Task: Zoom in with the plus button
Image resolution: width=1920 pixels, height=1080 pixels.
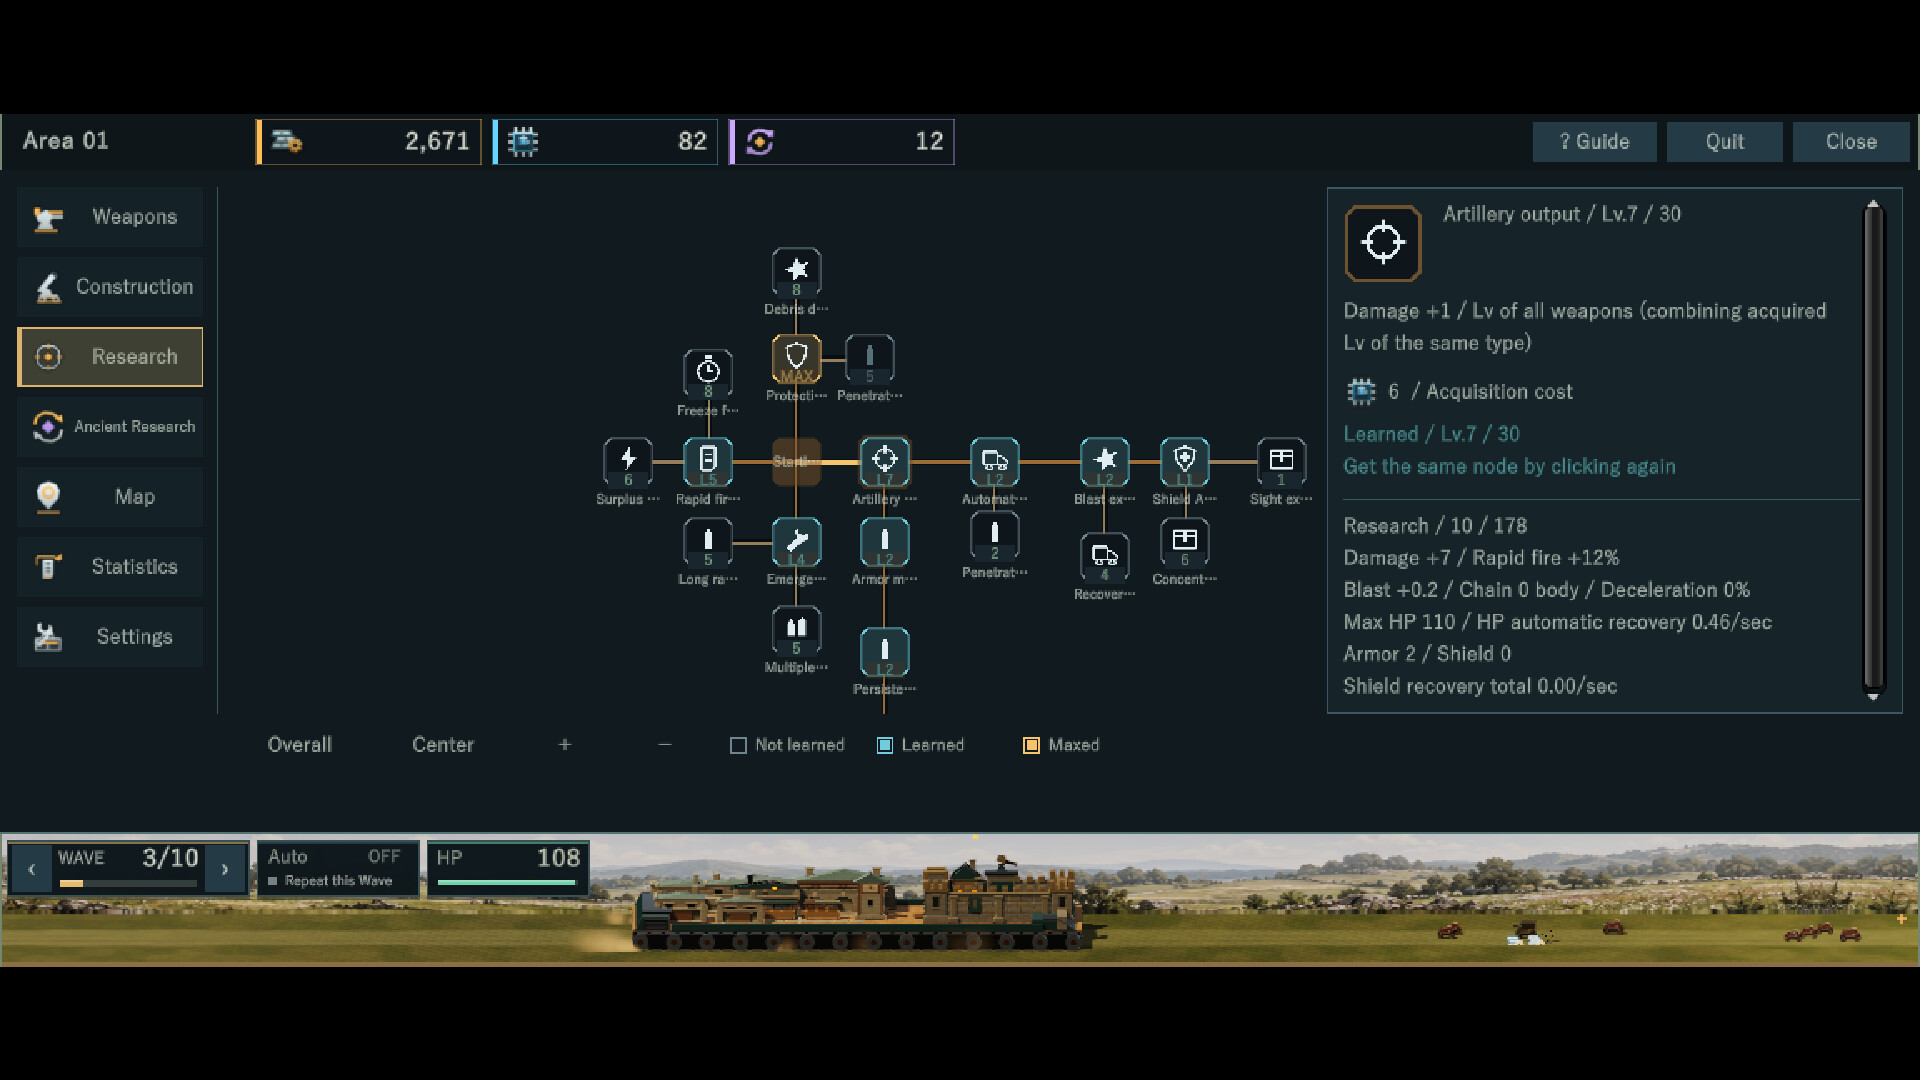Action: [565, 745]
